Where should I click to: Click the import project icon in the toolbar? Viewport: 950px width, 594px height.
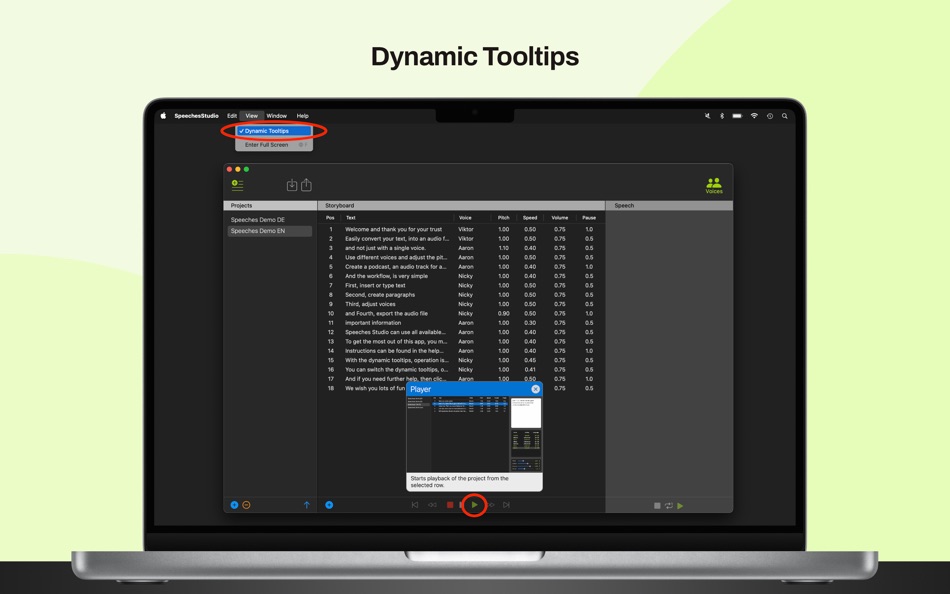pyautogui.click(x=293, y=184)
